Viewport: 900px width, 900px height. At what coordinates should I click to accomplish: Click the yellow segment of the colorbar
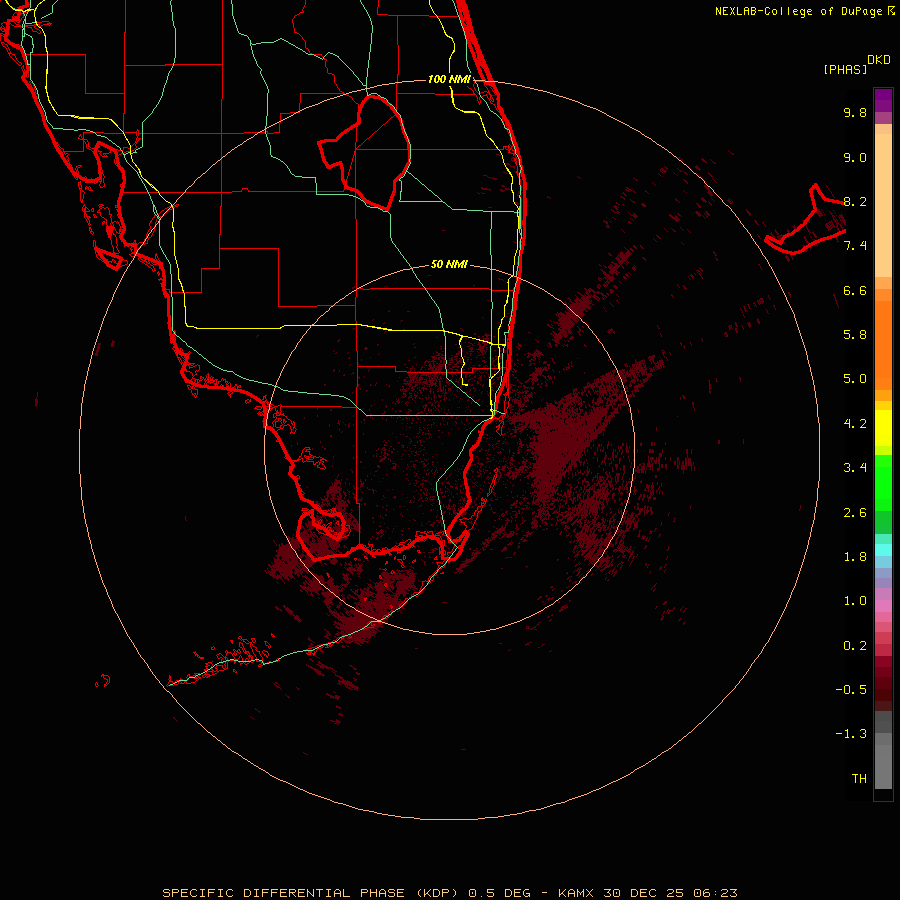pos(883,428)
